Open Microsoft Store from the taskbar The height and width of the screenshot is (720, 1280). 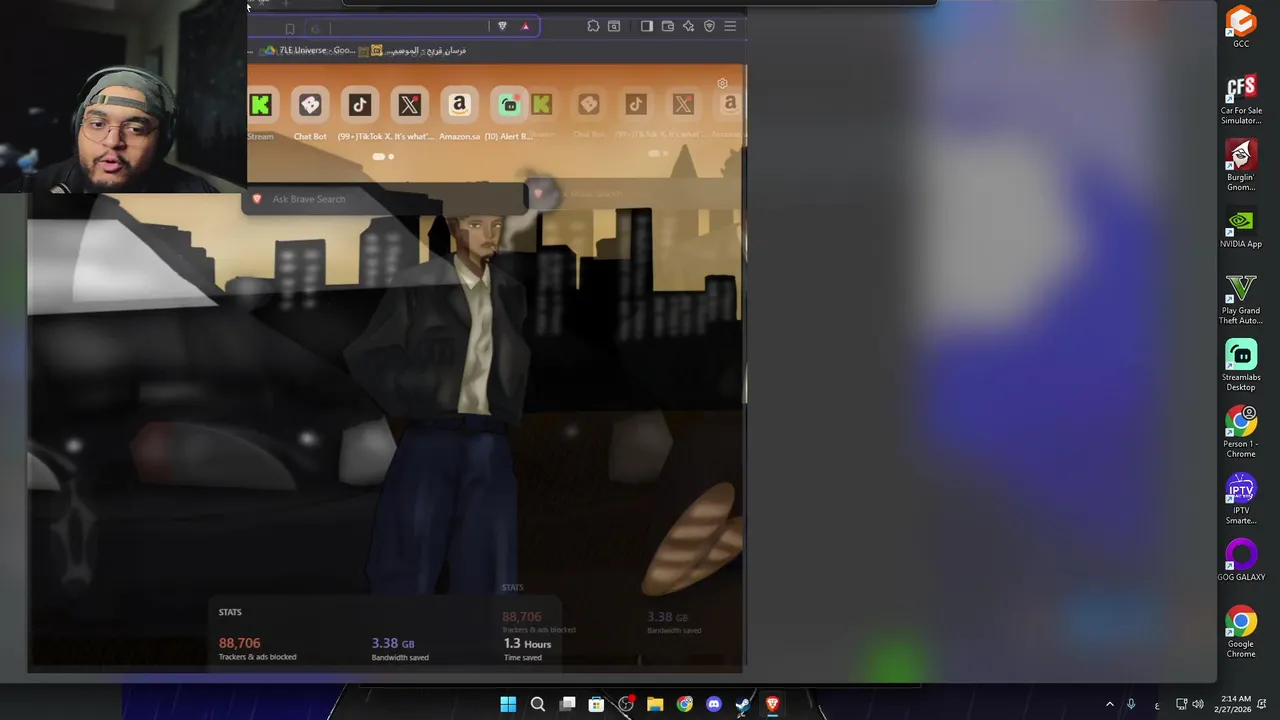(596, 704)
